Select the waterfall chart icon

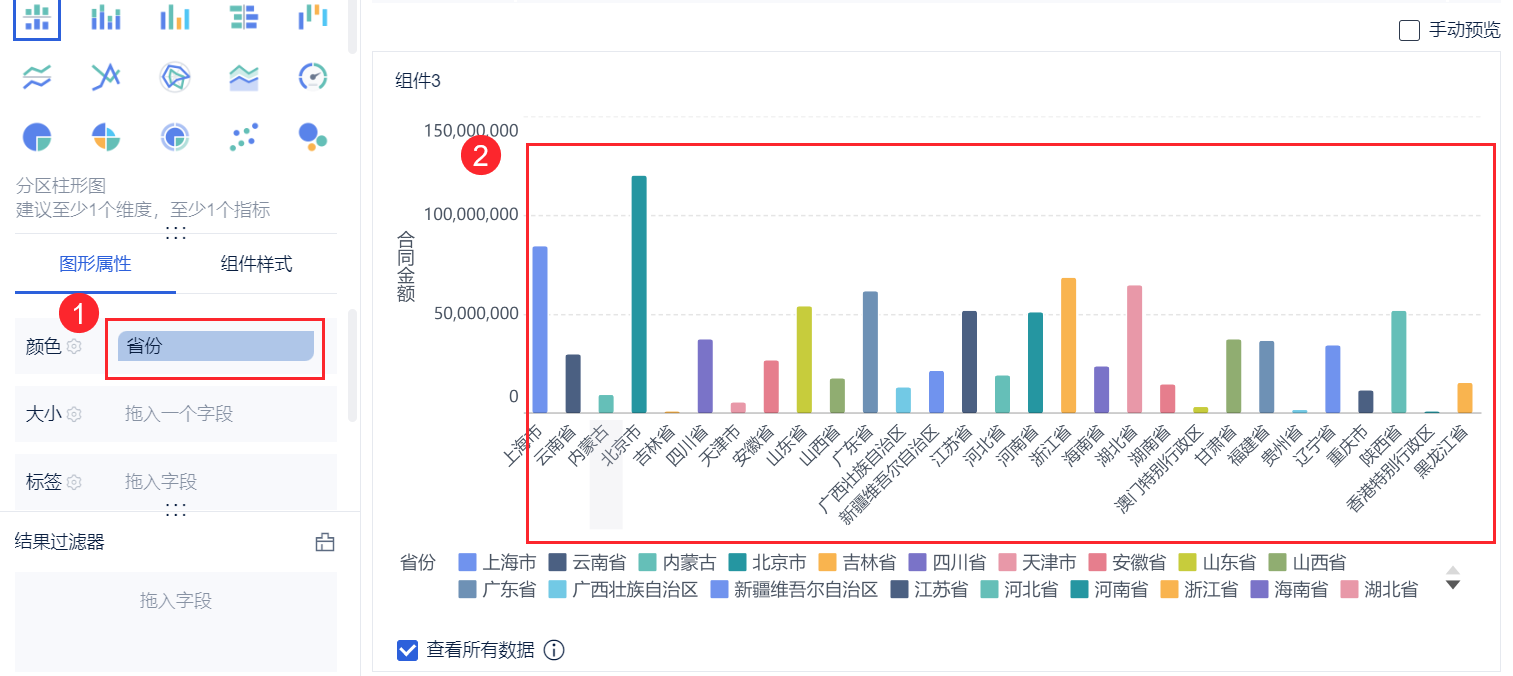tap(313, 16)
